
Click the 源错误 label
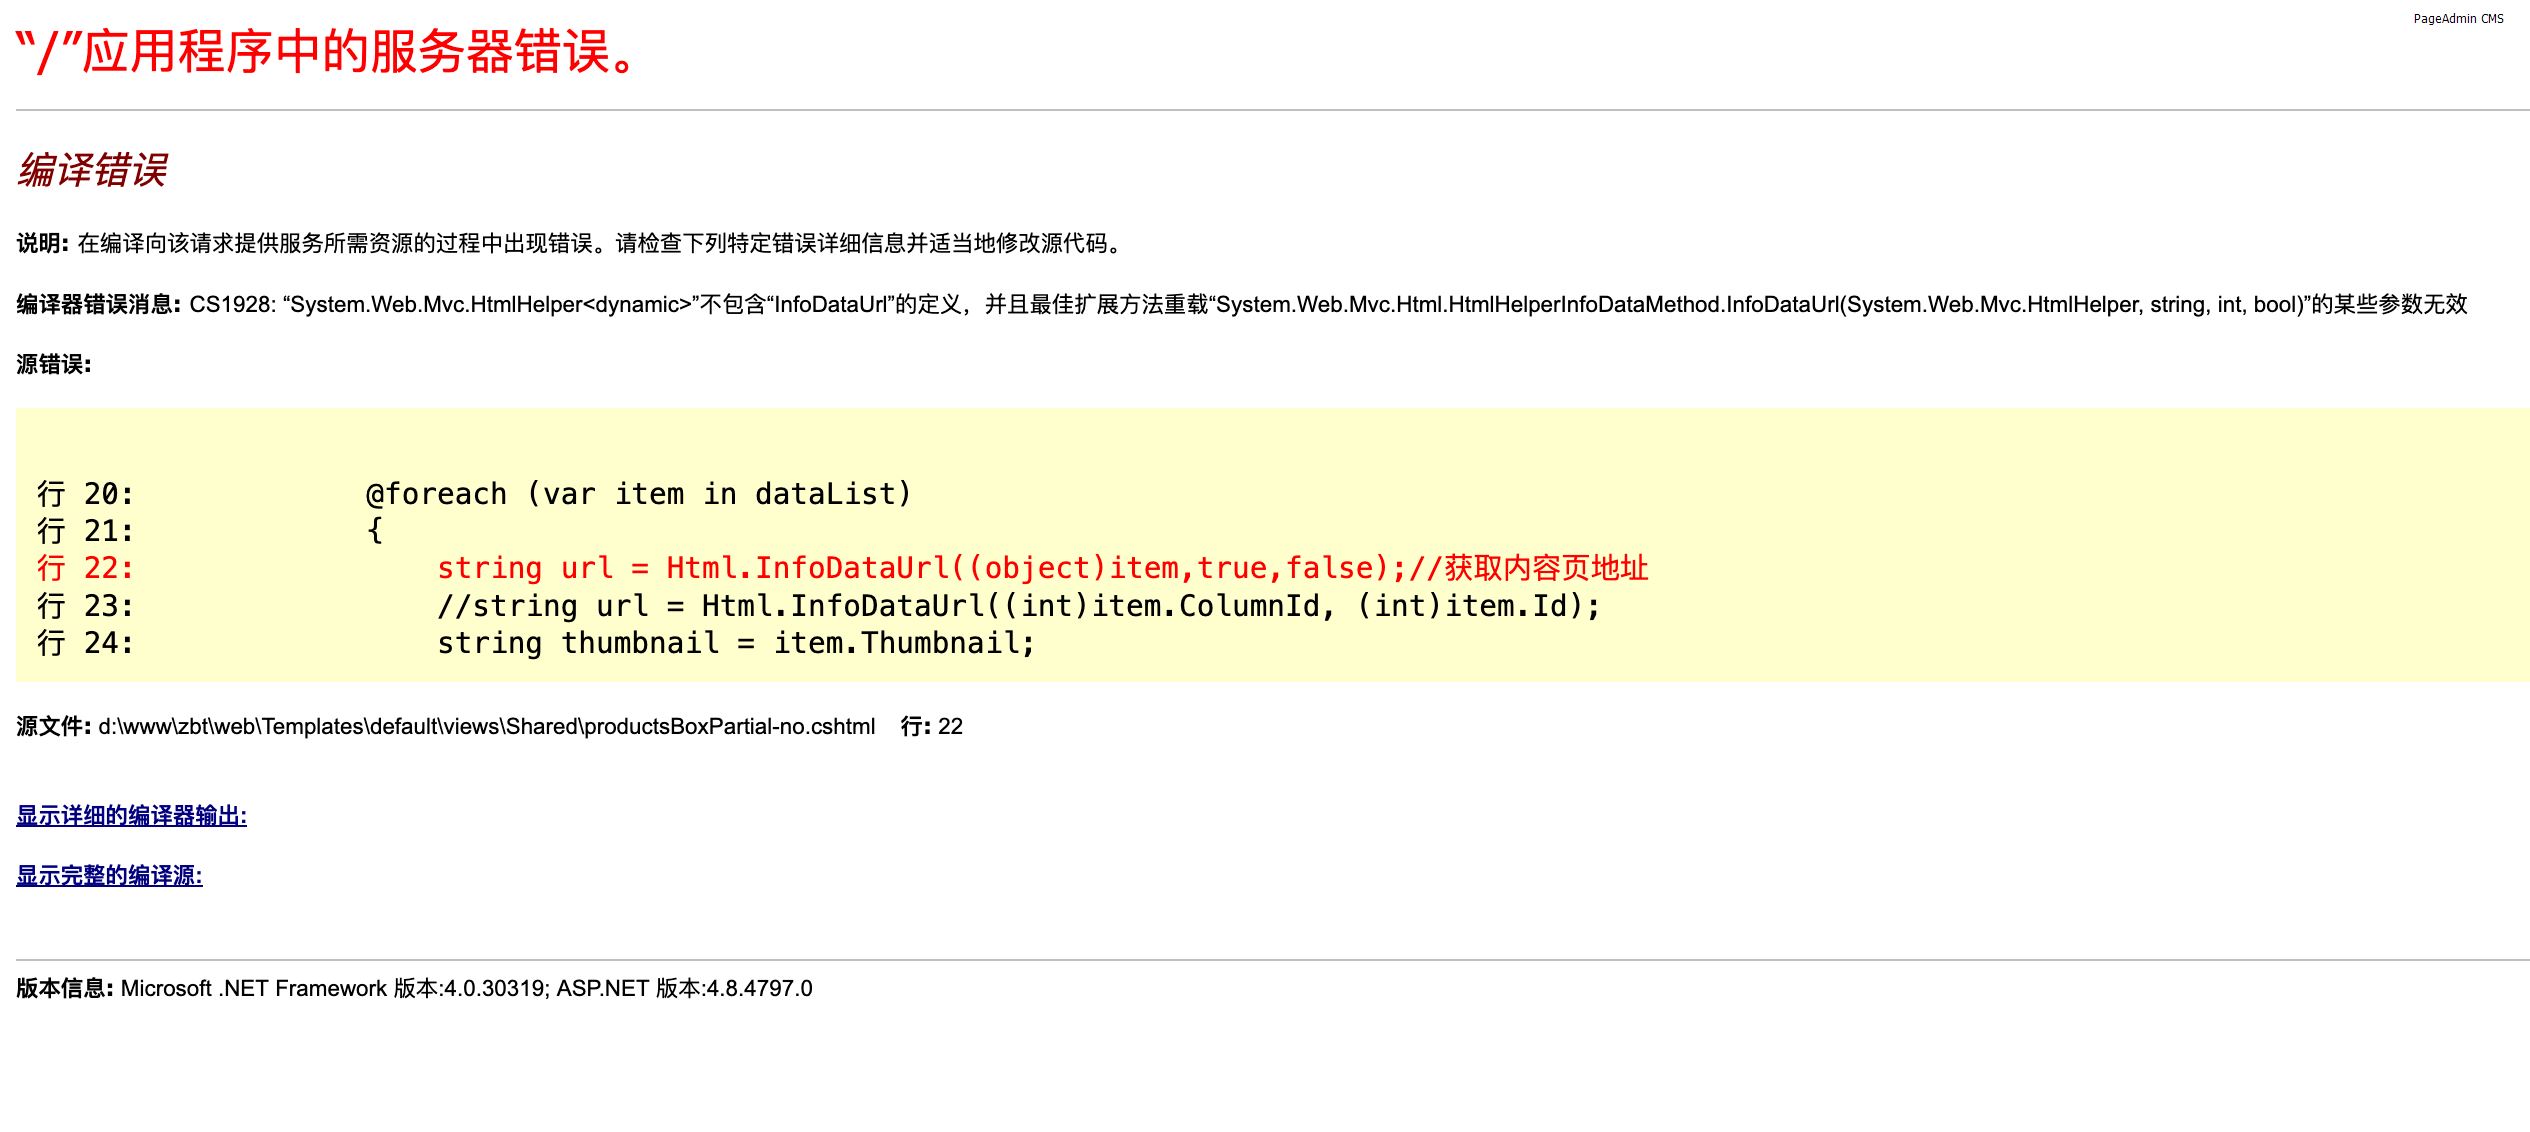click(x=53, y=365)
